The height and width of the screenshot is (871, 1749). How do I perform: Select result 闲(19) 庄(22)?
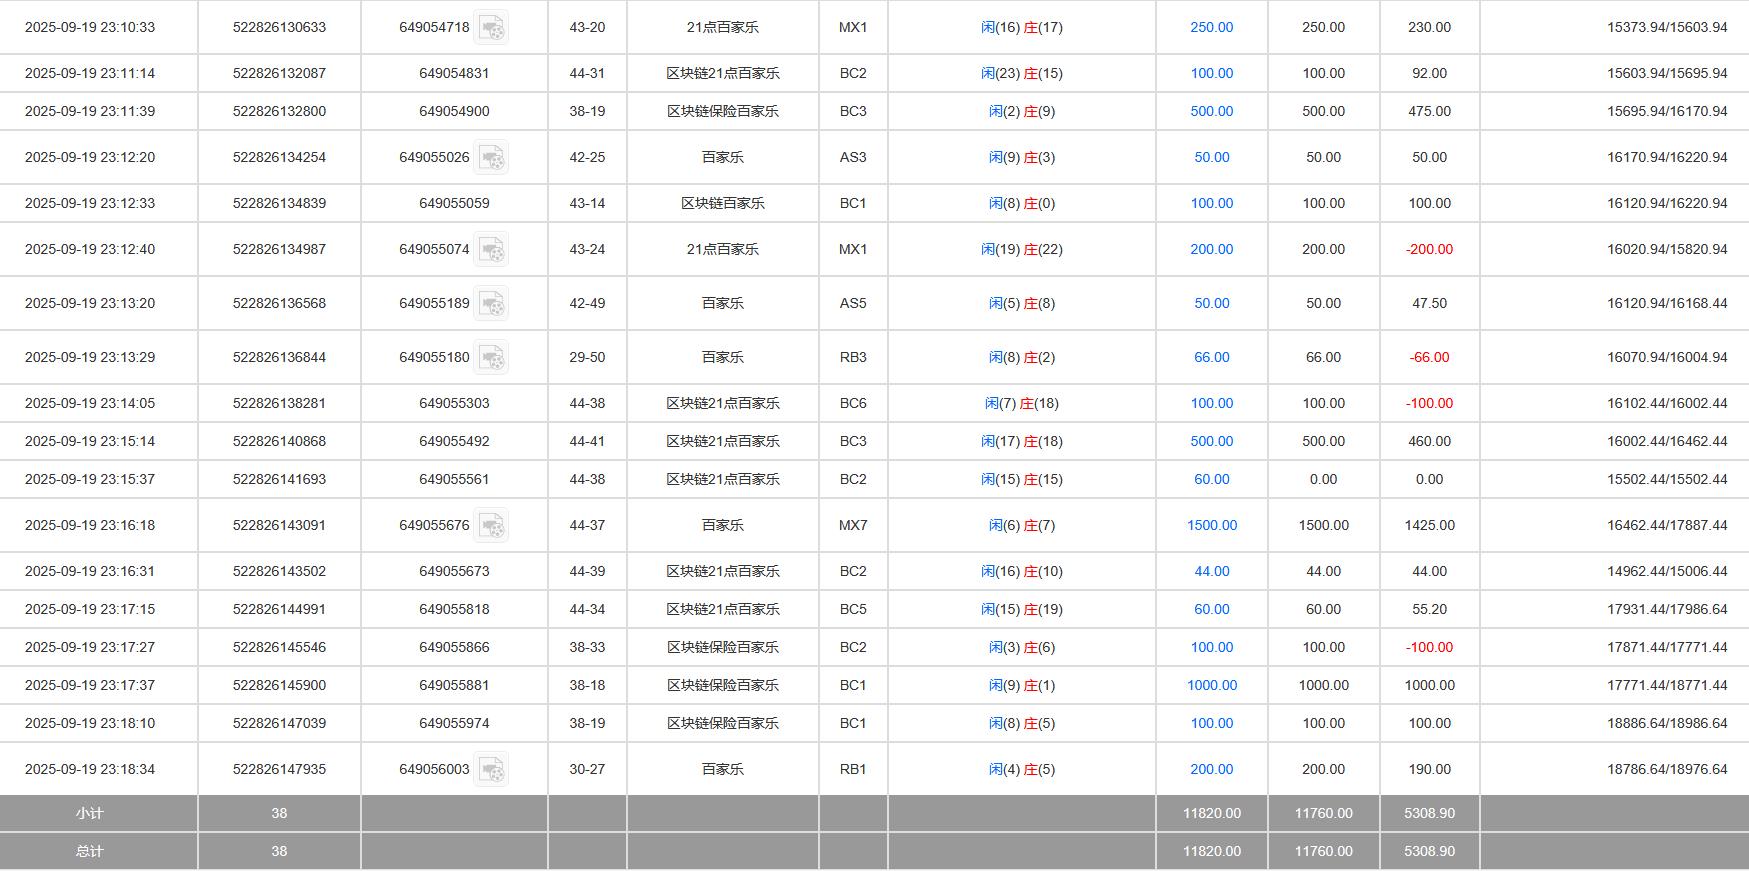point(1022,249)
